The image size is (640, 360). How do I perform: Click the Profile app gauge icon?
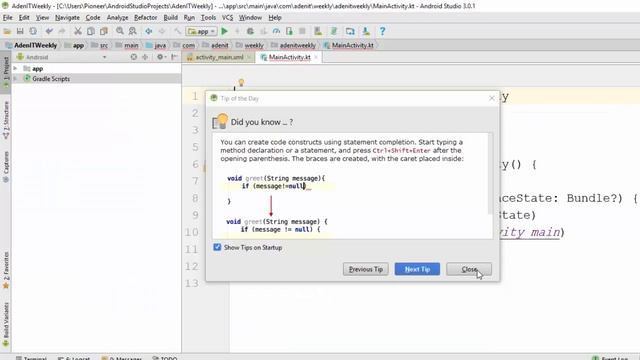pos(276,31)
